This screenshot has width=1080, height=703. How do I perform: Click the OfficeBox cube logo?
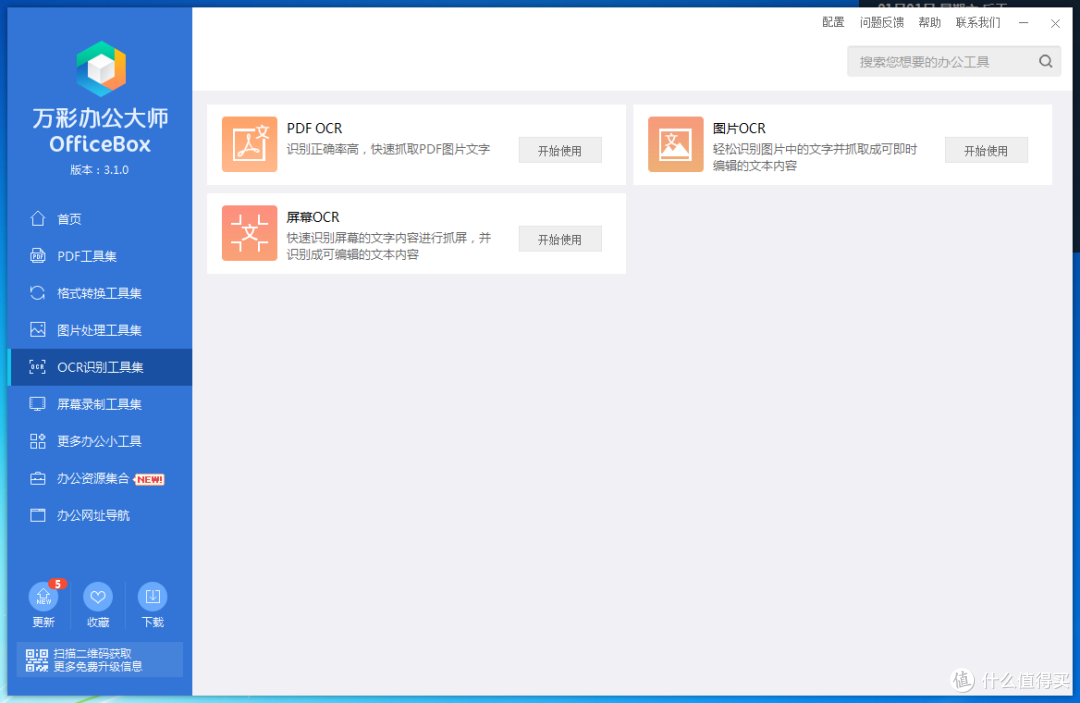pos(99,69)
